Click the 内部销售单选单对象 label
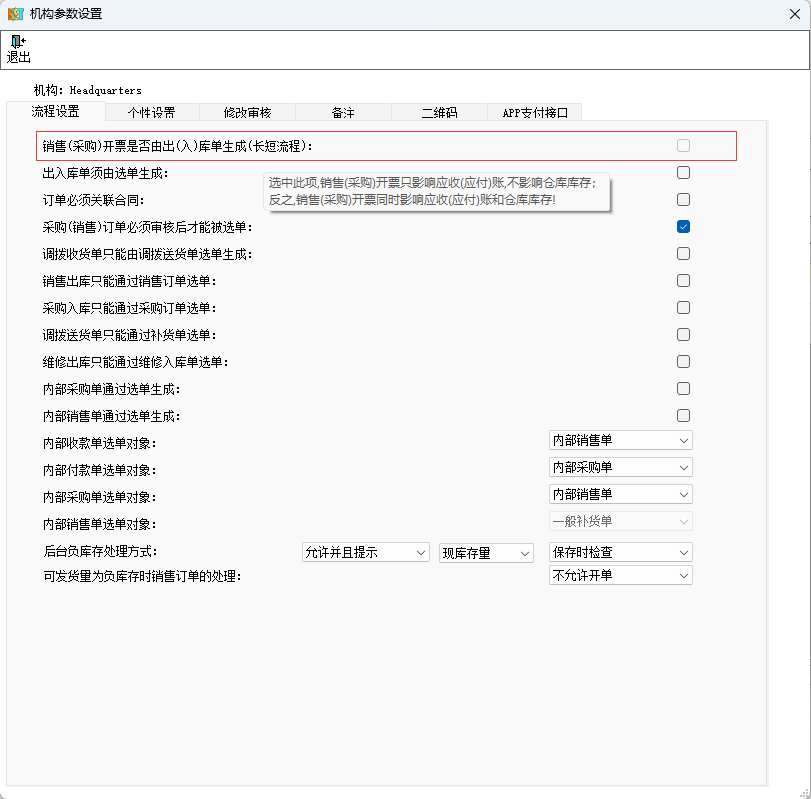Screen dimensions: 811x799 99,524
